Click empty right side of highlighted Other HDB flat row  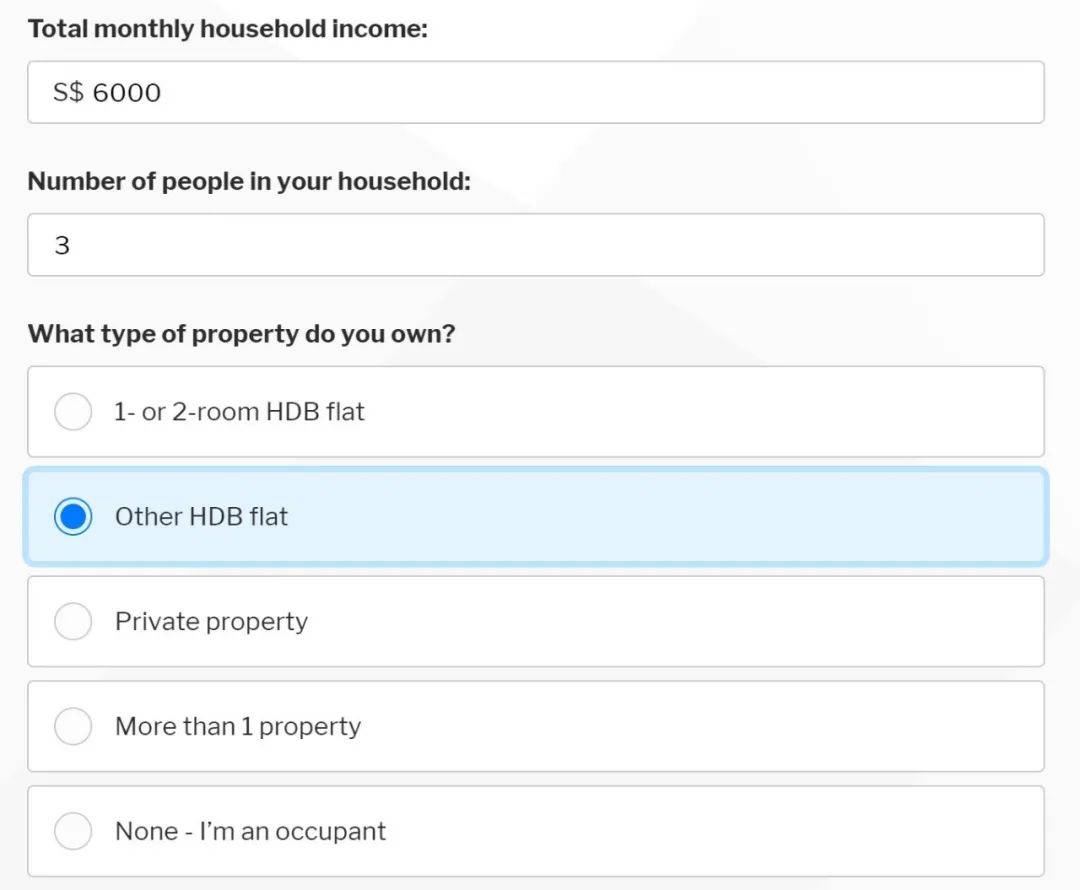click(x=800, y=517)
